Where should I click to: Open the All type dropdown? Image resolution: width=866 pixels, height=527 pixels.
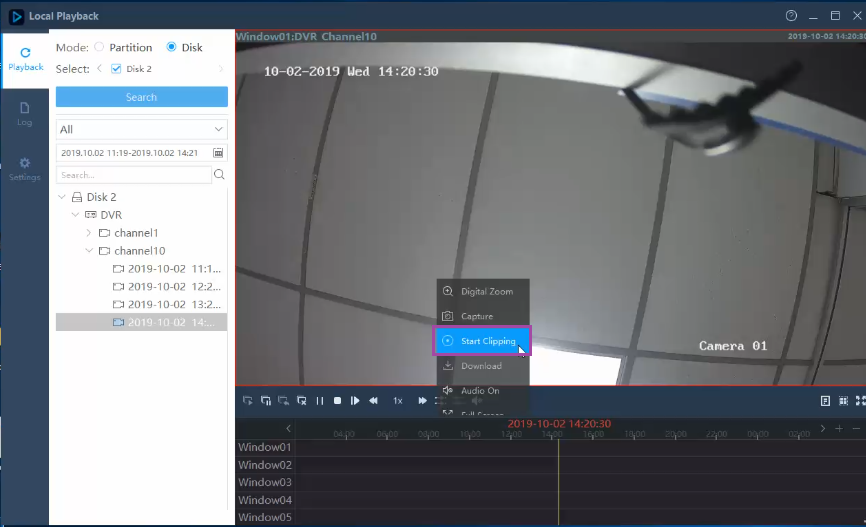point(141,129)
